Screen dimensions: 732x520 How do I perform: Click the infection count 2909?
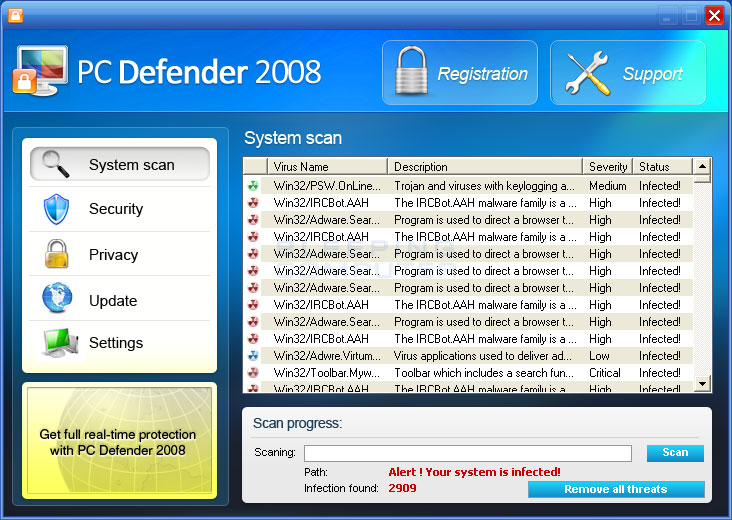click(402, 488)
